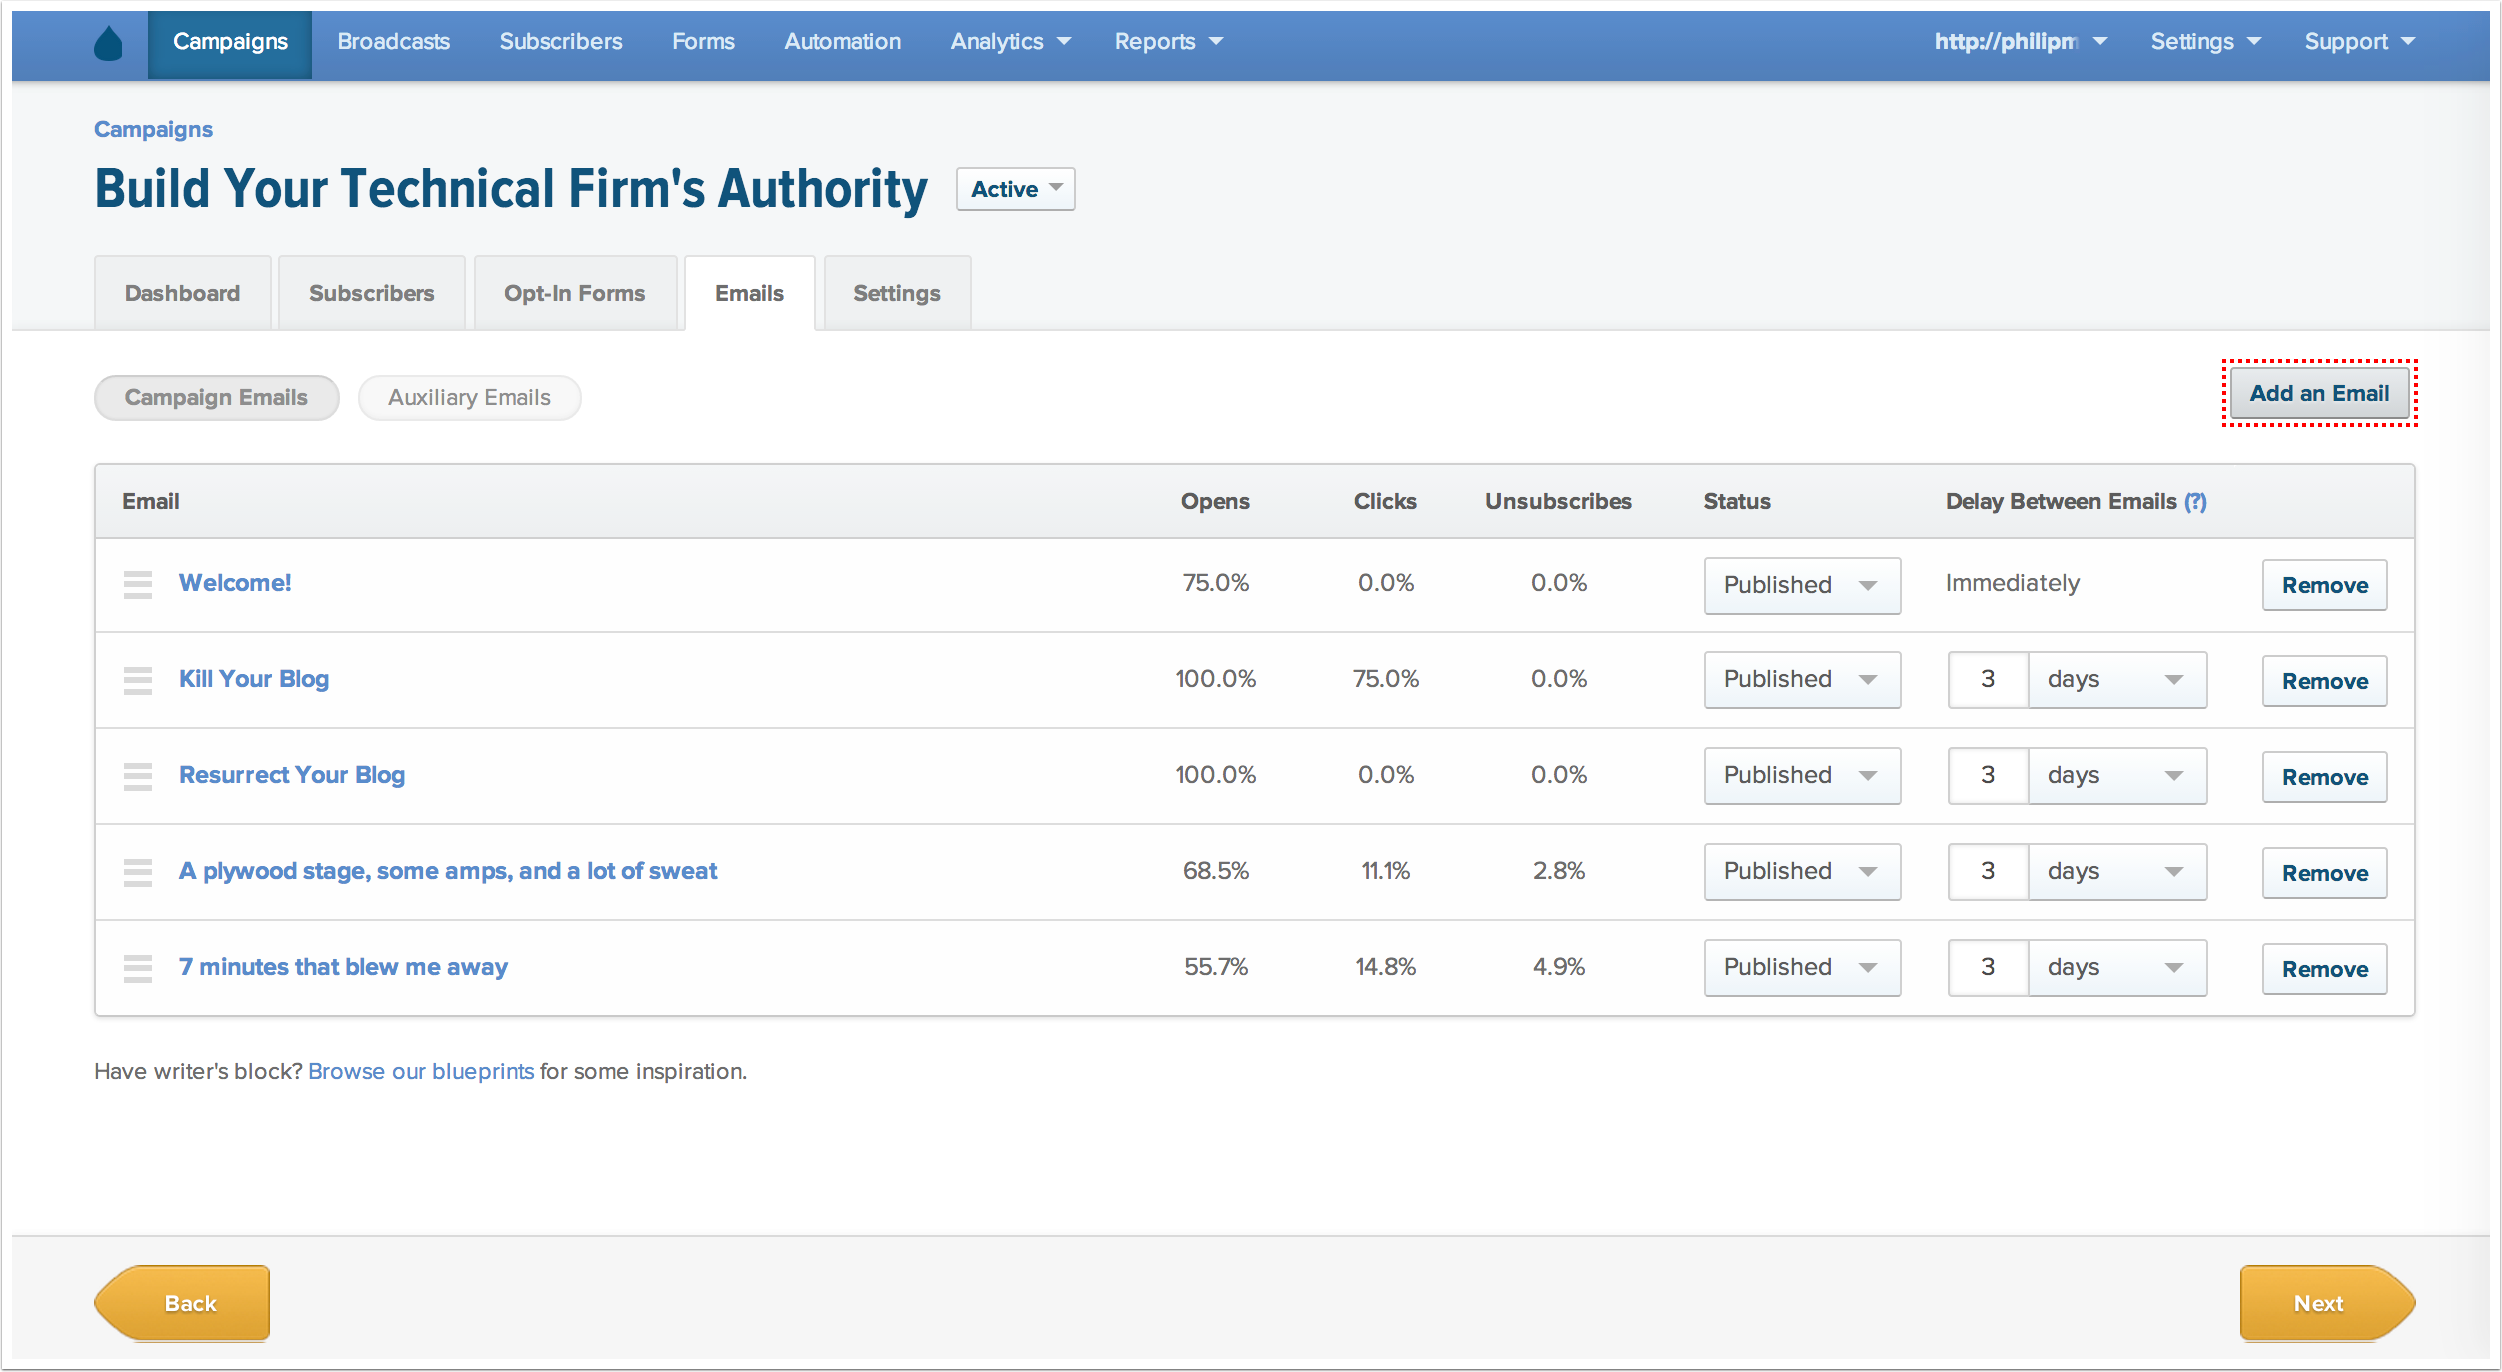The height and width of the screenshot is (1372, 2502).
Task: Click drag handle for Resurrect Your Blog
Action: [138, 776]
